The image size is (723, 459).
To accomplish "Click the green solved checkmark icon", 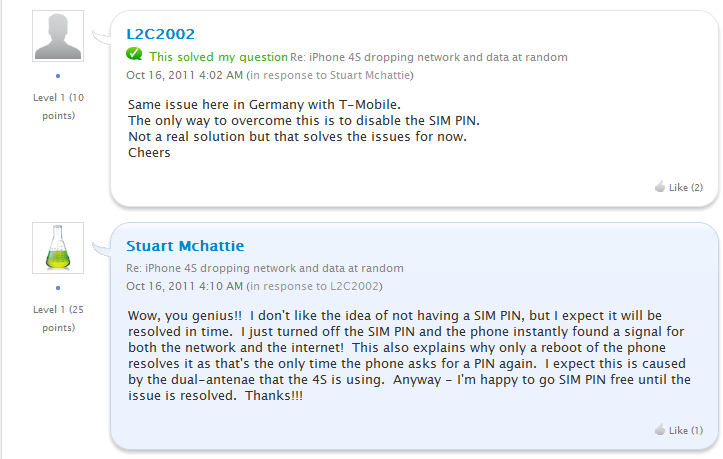I will [x=134, y=54].
